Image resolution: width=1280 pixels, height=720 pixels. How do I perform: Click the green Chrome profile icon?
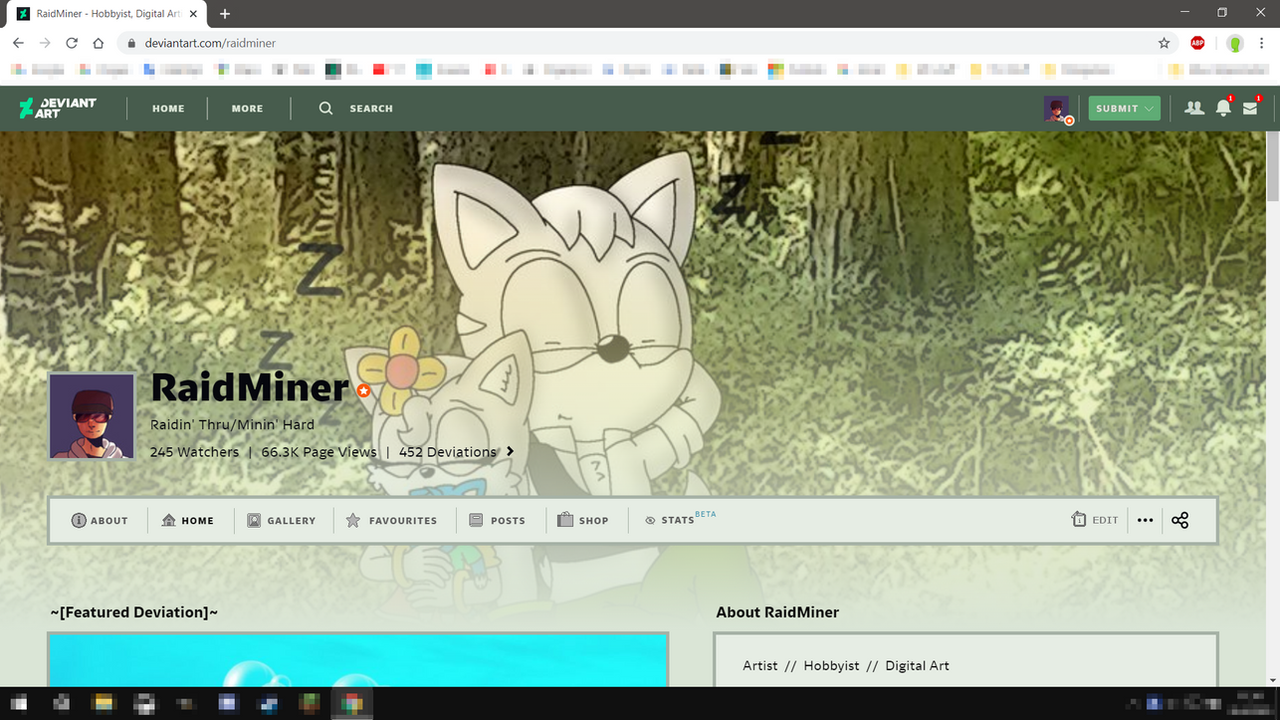1235,43
